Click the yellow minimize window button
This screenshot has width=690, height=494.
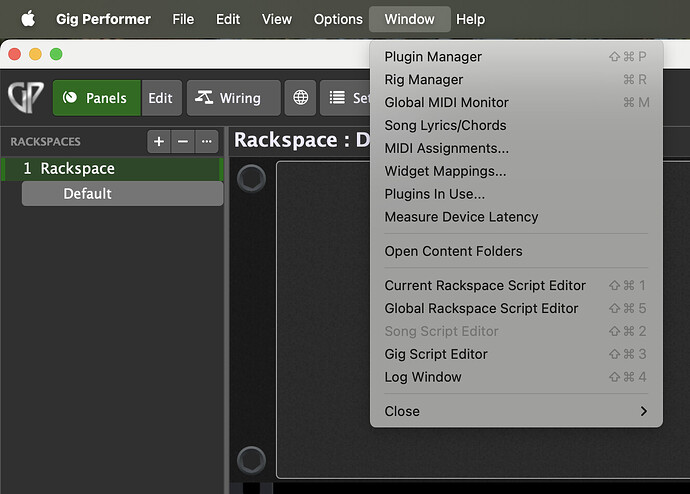coord(35,54)
